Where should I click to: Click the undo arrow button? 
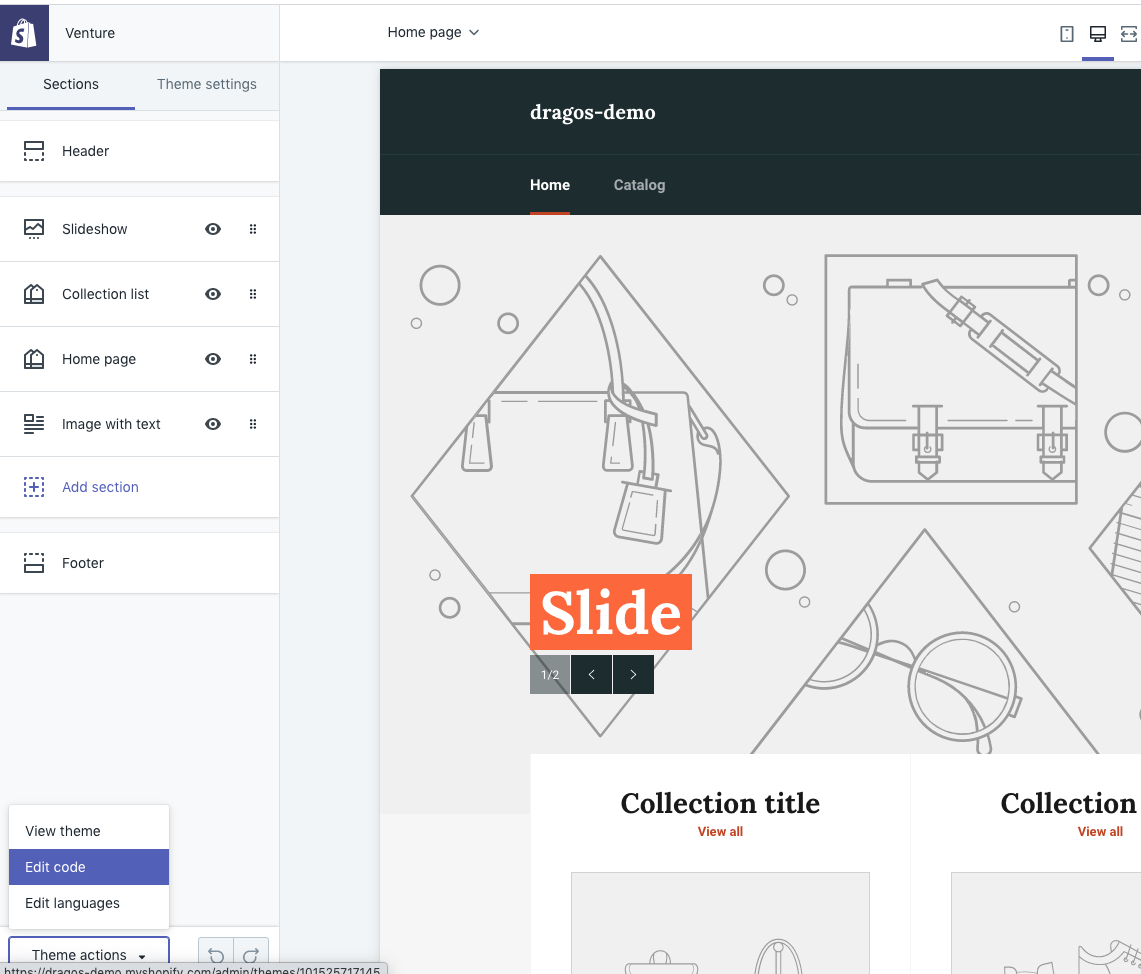pyautogui.click(x=216, y=955)
